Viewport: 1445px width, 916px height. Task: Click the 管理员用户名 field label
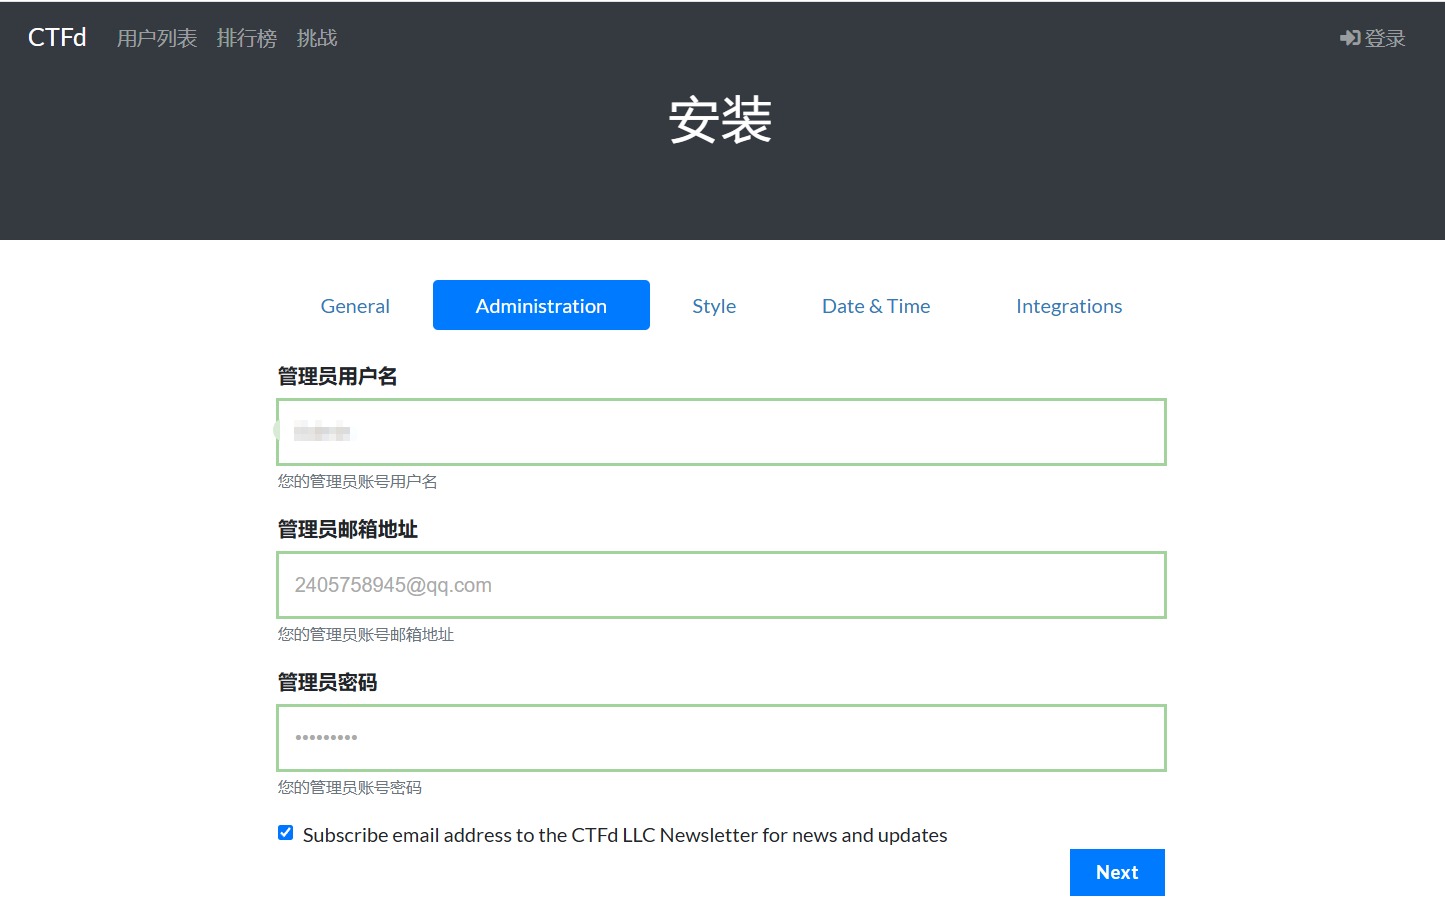pos(337,376)
